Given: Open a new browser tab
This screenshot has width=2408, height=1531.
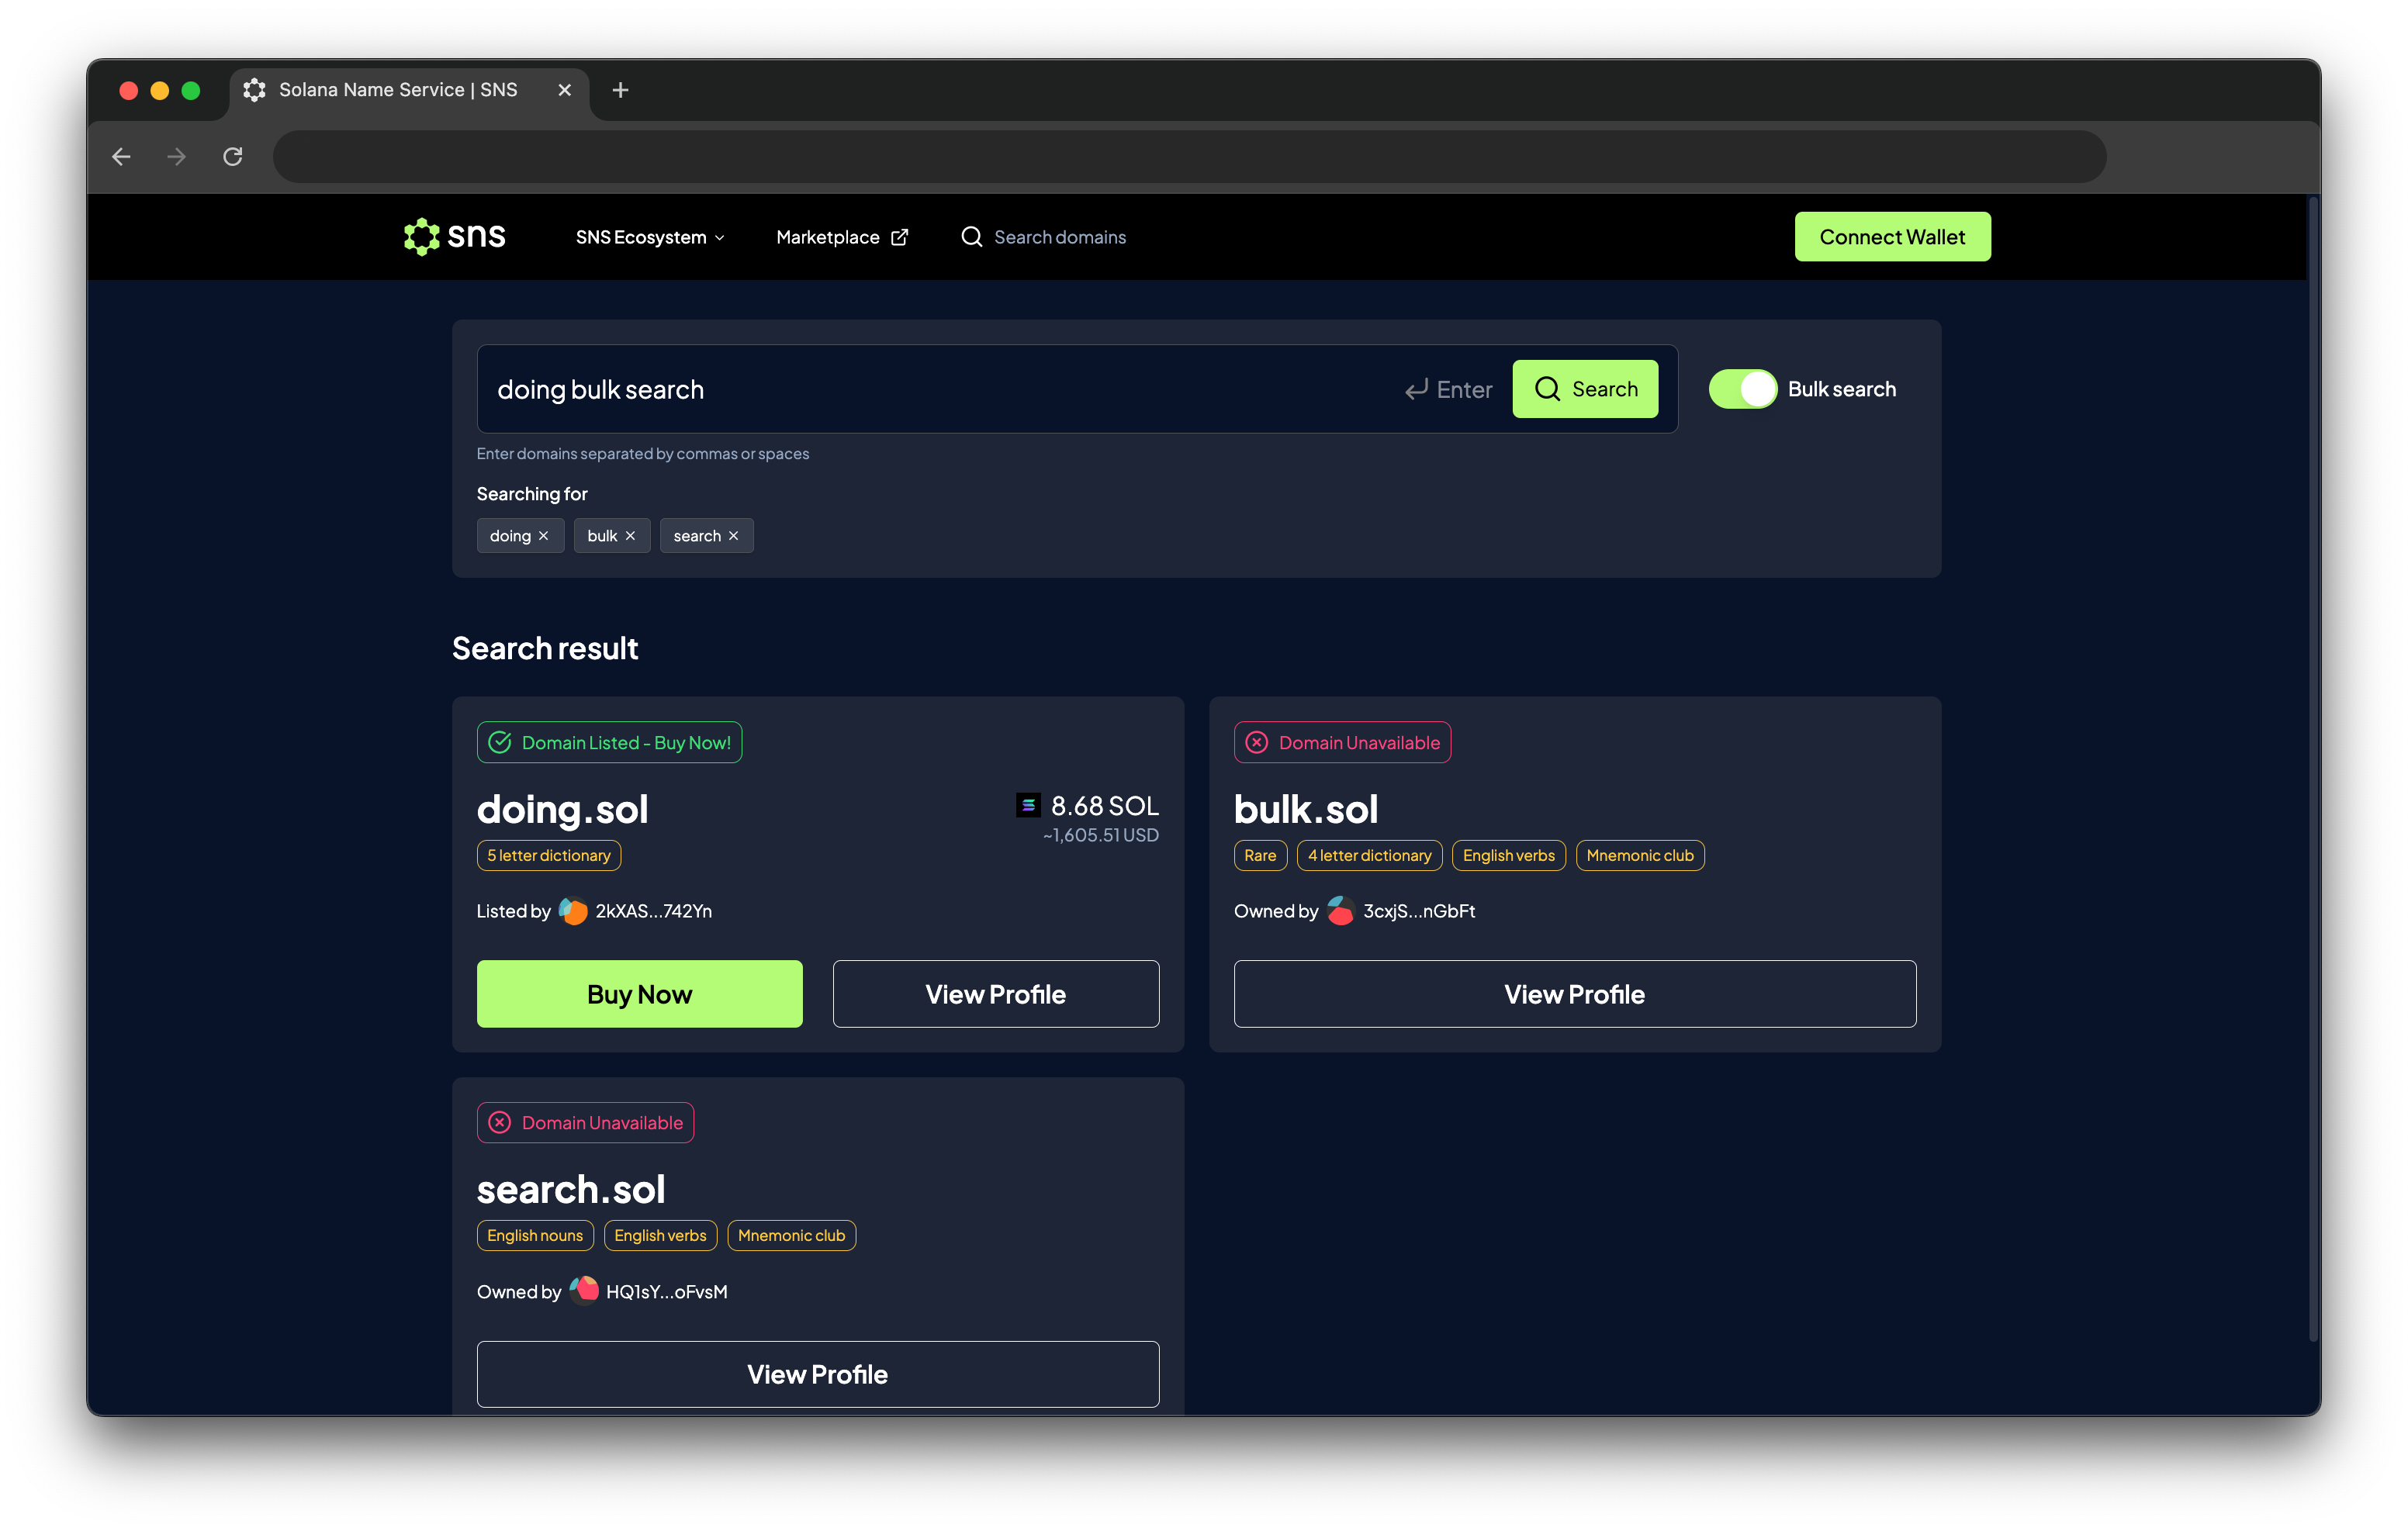Looking at the screenshot, I should (x=620, y=90).
